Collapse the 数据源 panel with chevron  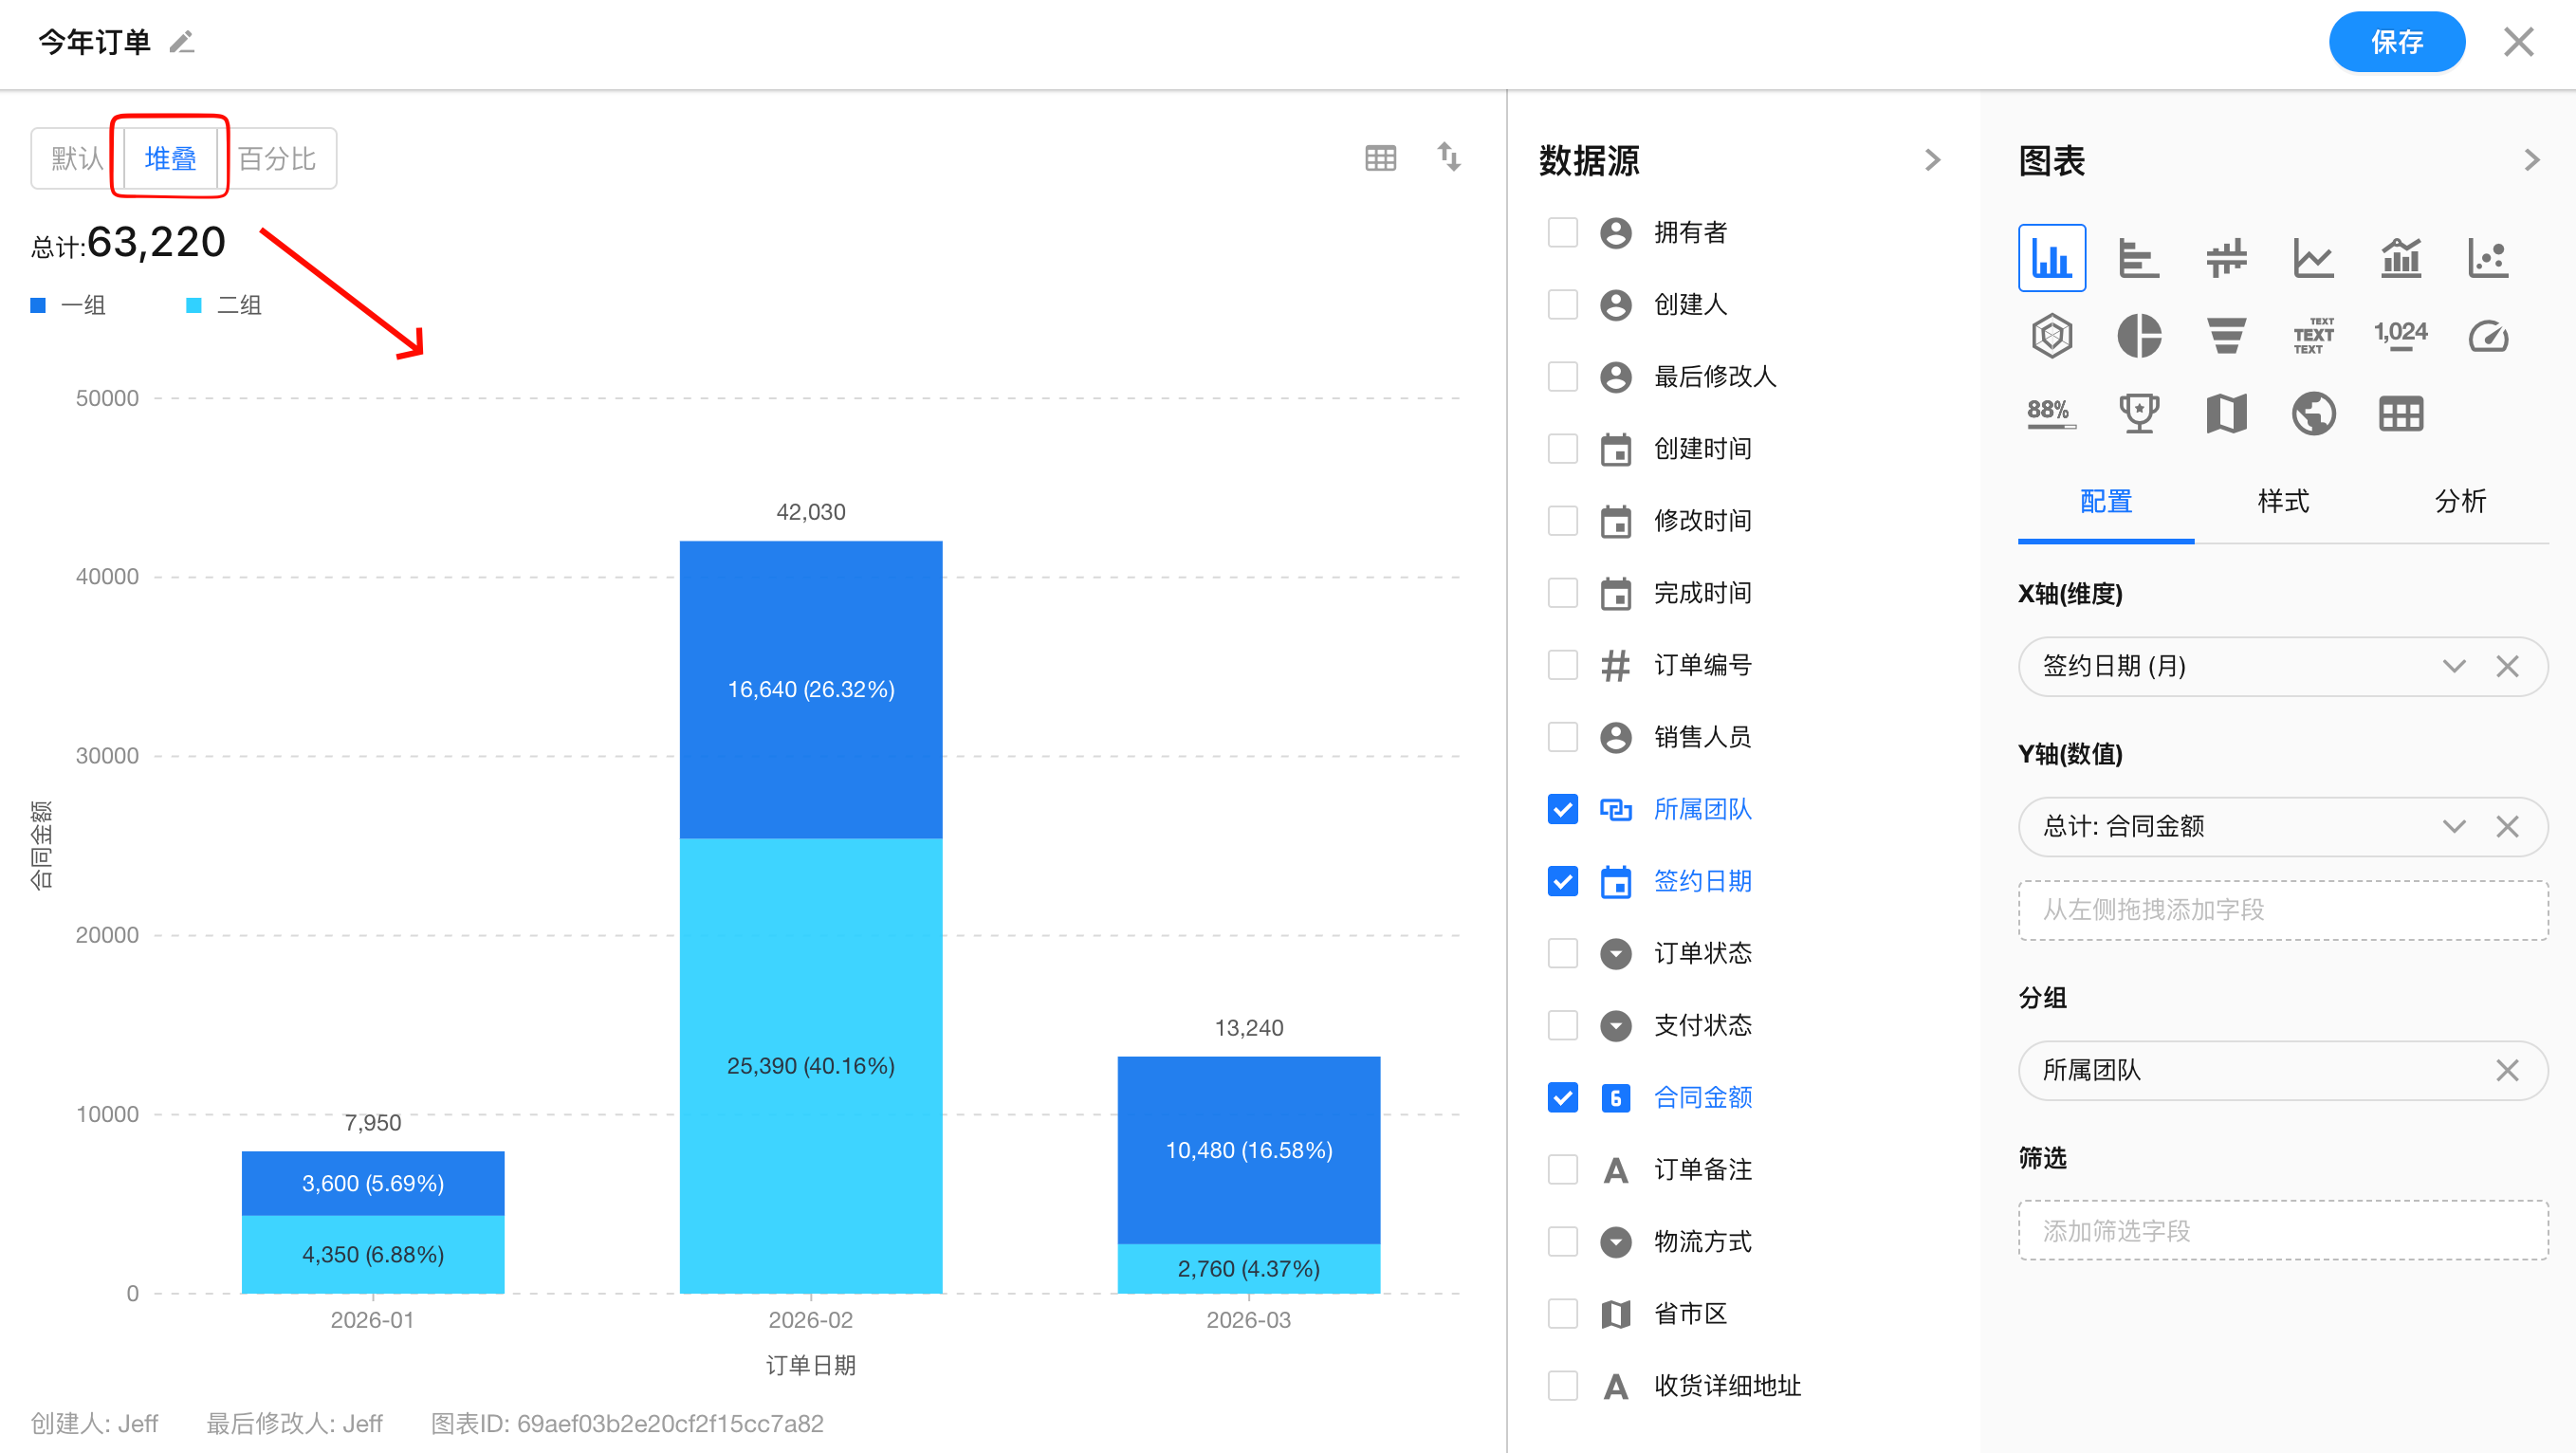click(x=1932, y=160)
